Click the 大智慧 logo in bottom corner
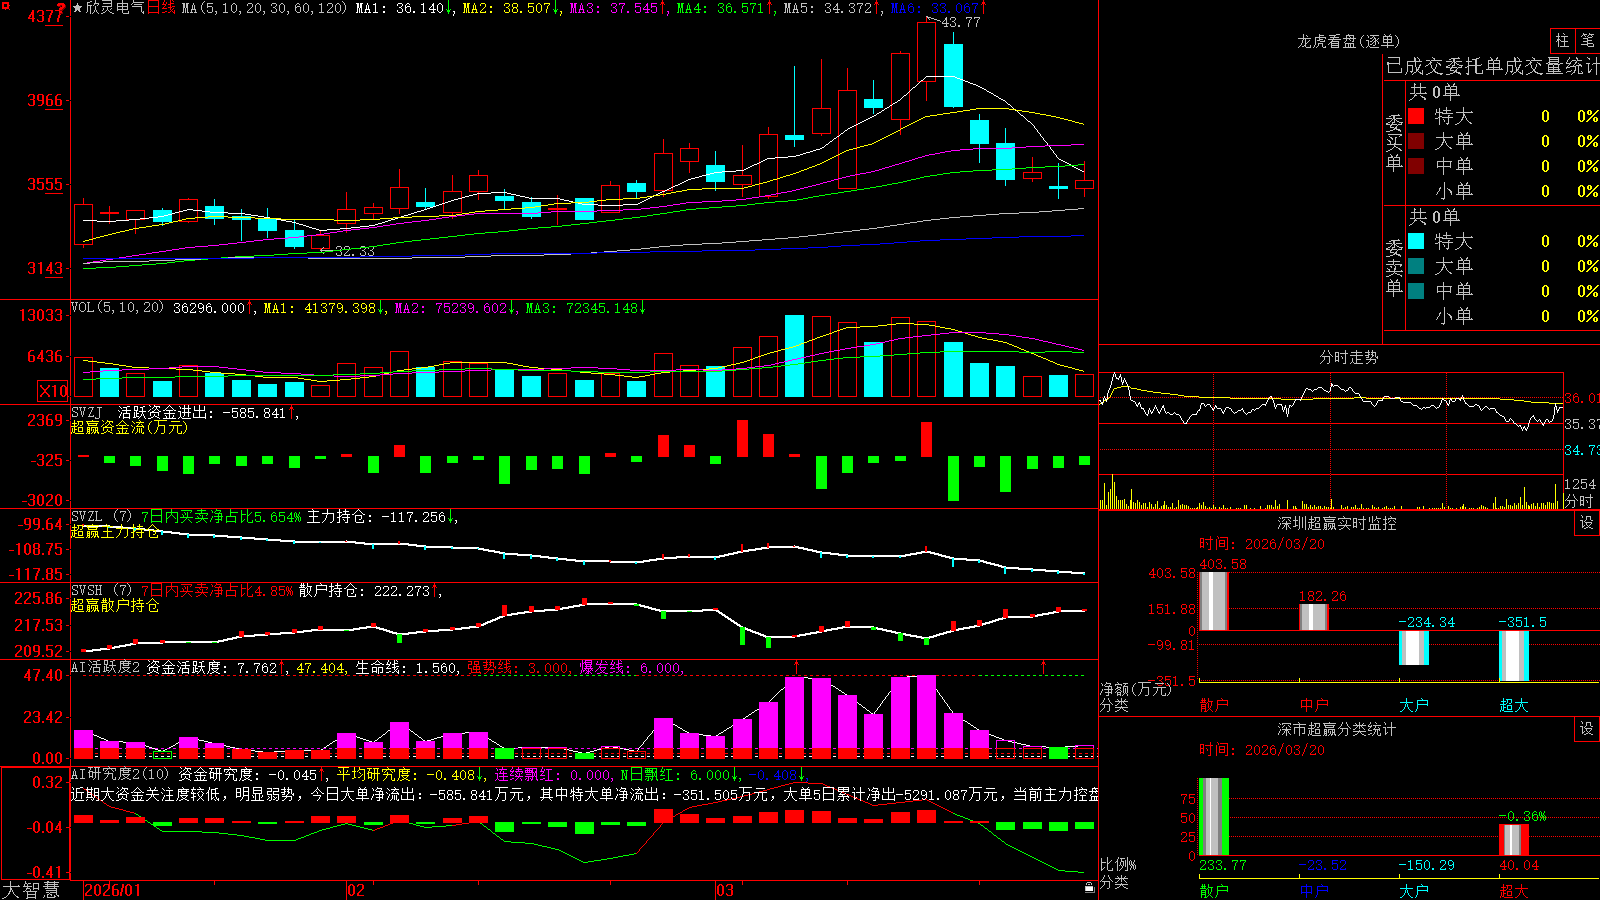The image size is (1600, 900). pyautogui.click(x=31, y=890)
